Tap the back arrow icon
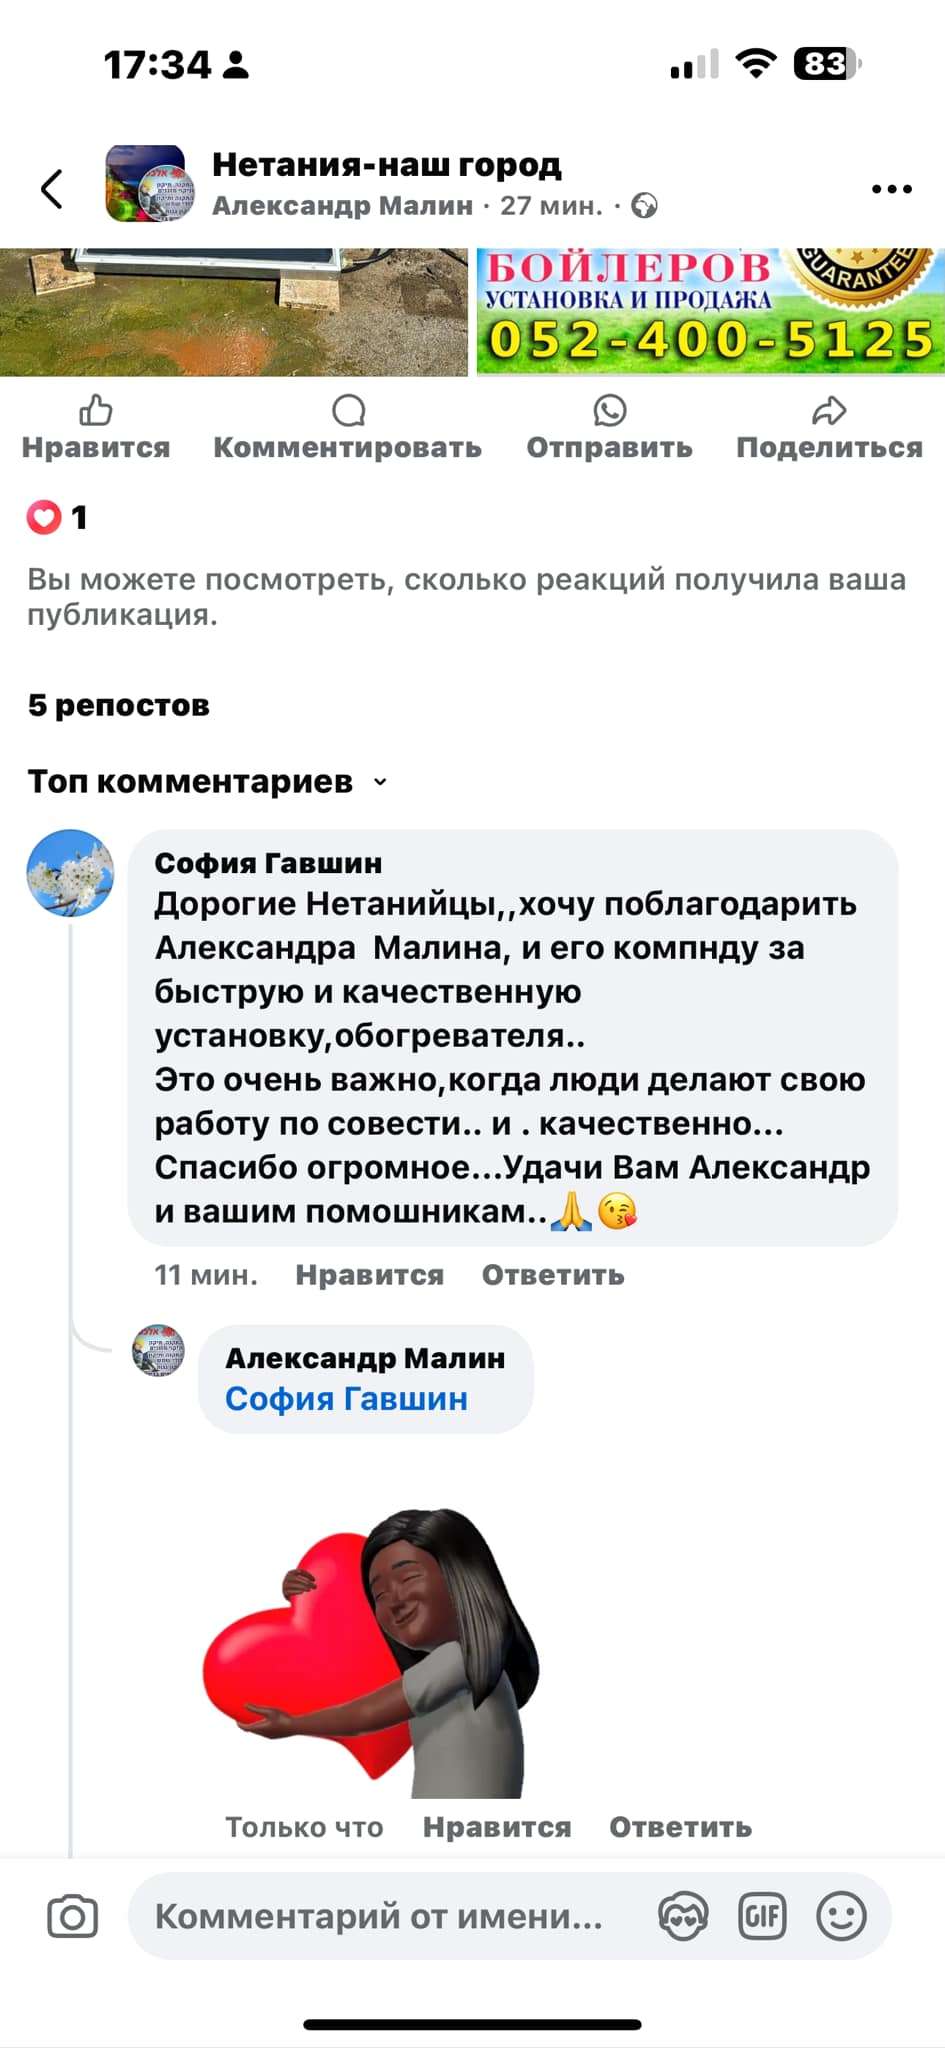 pos(52,188)
